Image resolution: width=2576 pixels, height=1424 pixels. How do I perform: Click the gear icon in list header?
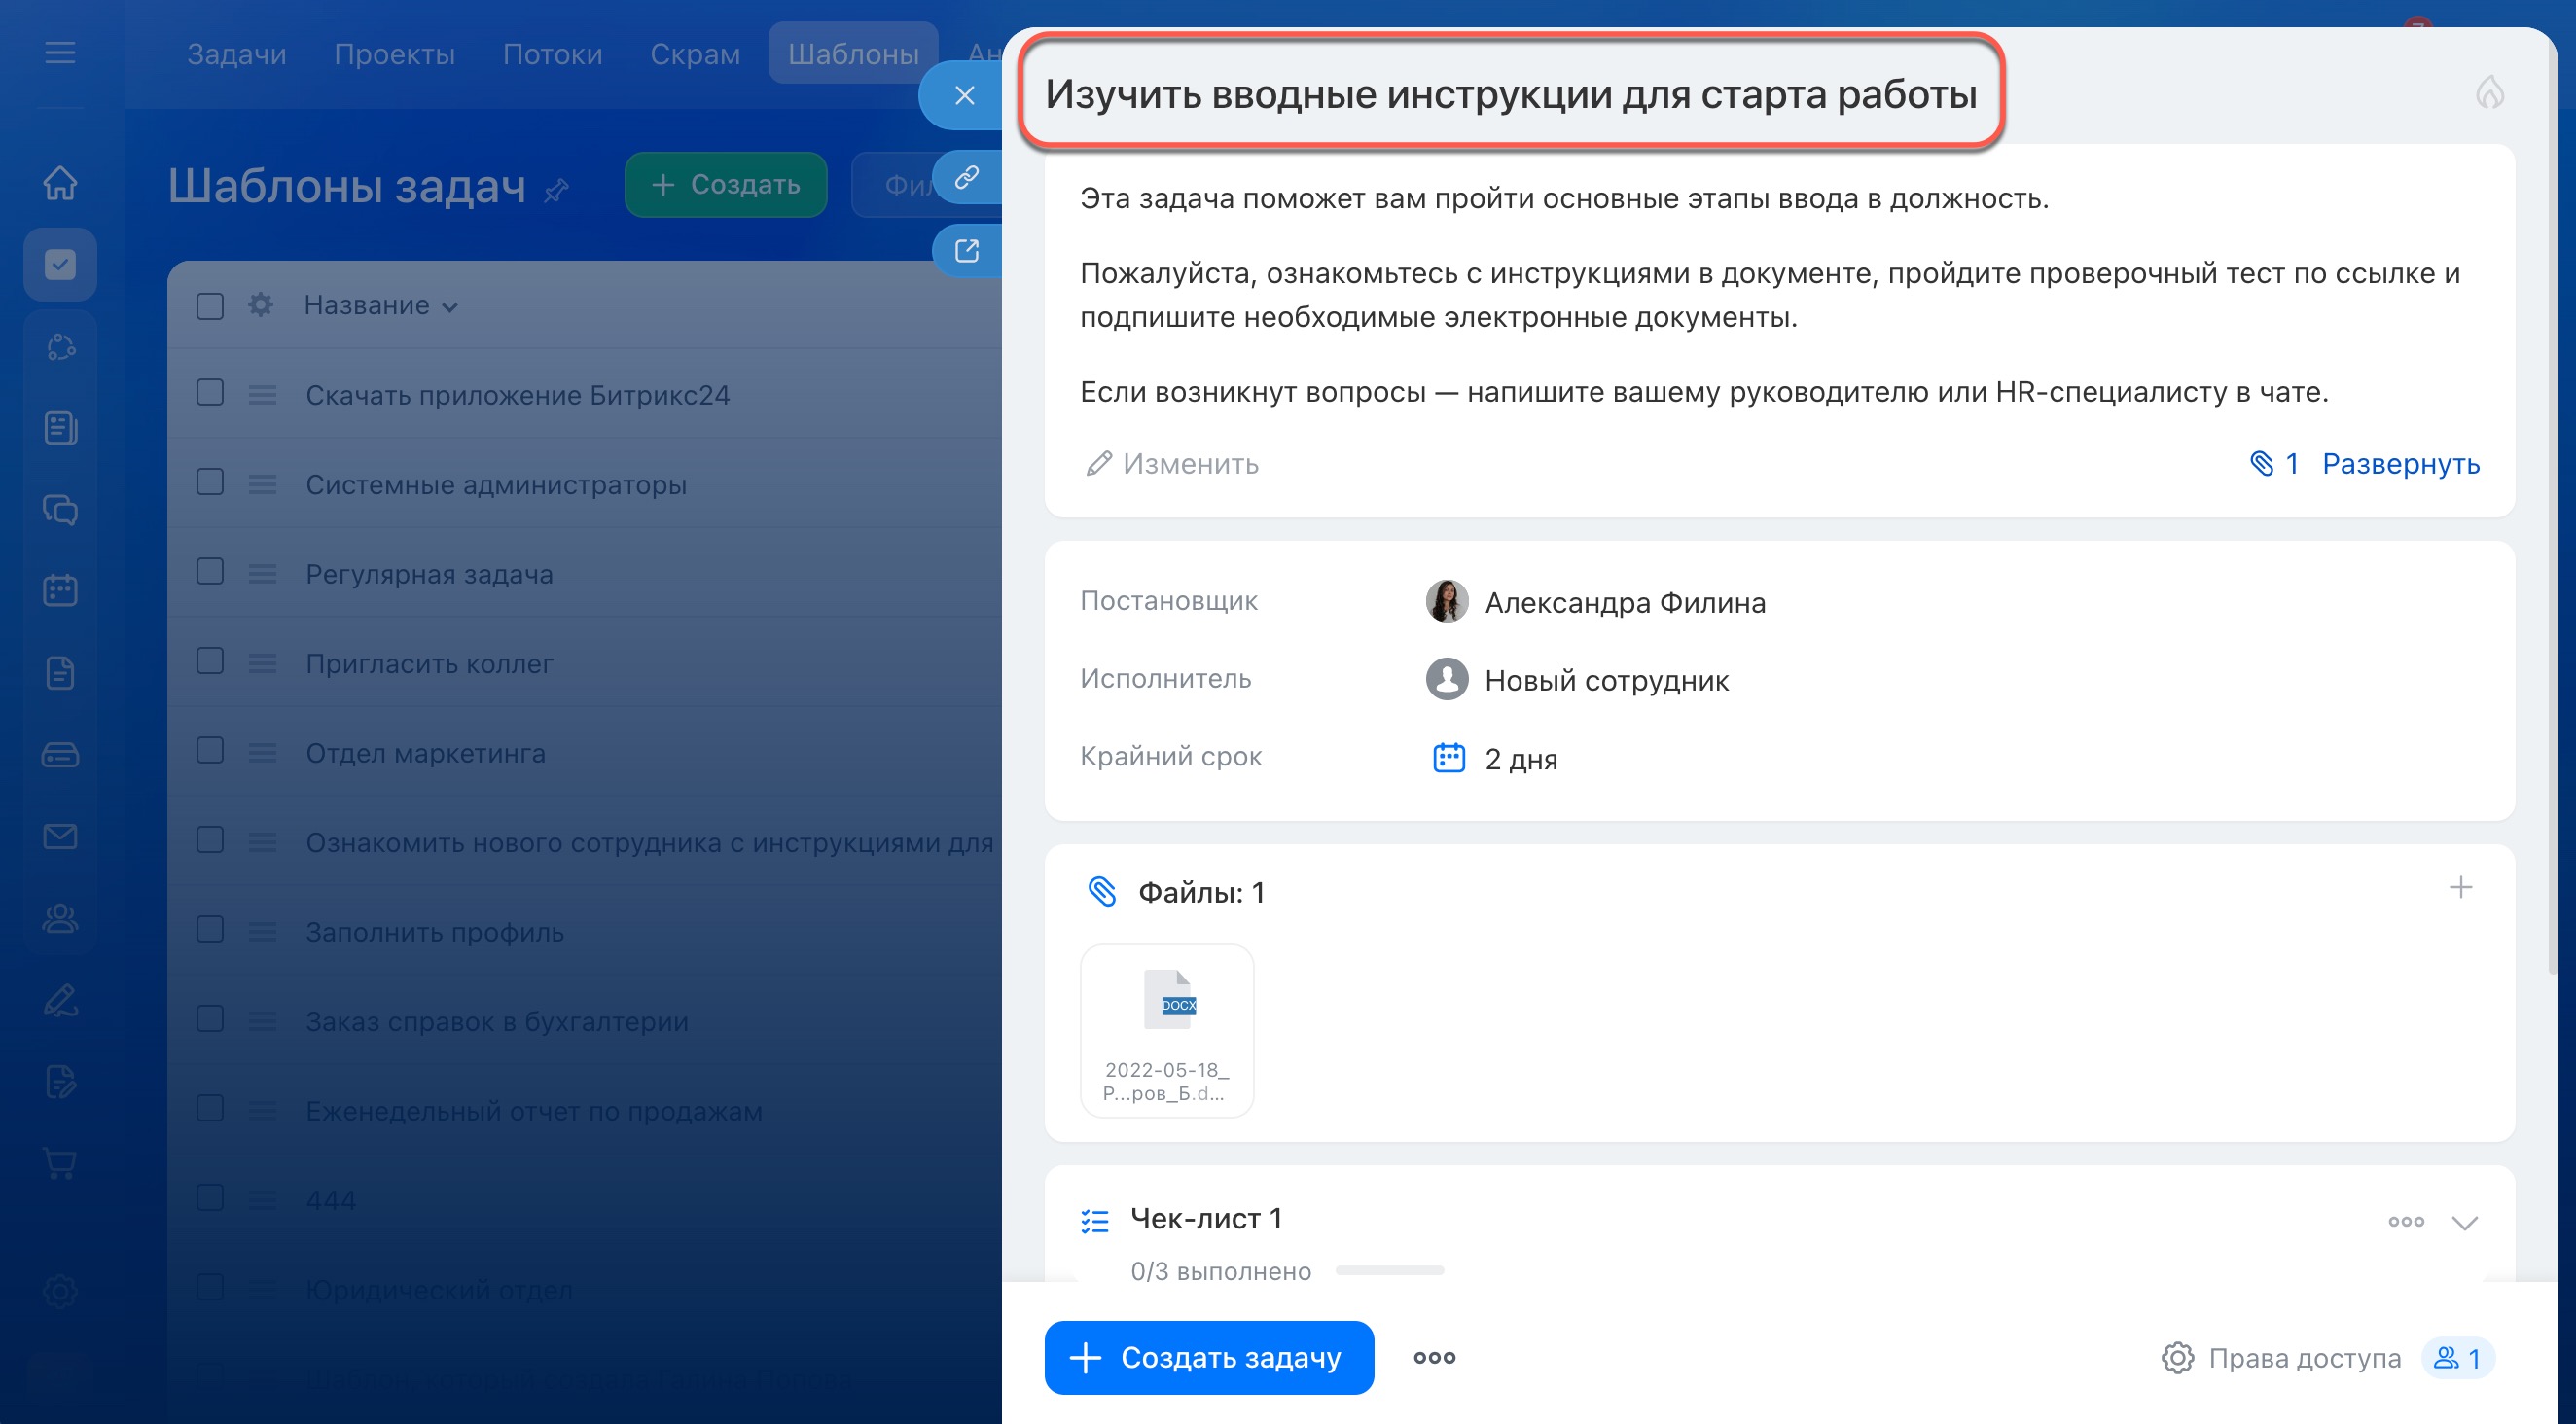(260, 305)
